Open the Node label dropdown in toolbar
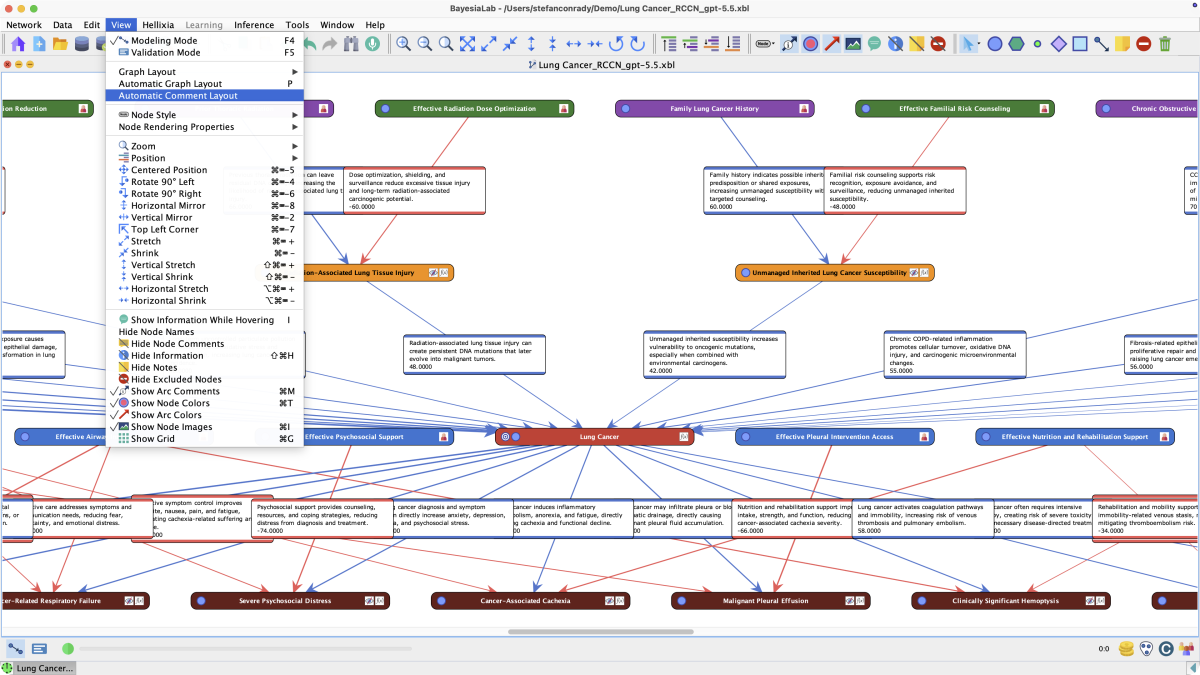Image resolution: width=1200 pixels, height=675 pixels. click(766, 44)
